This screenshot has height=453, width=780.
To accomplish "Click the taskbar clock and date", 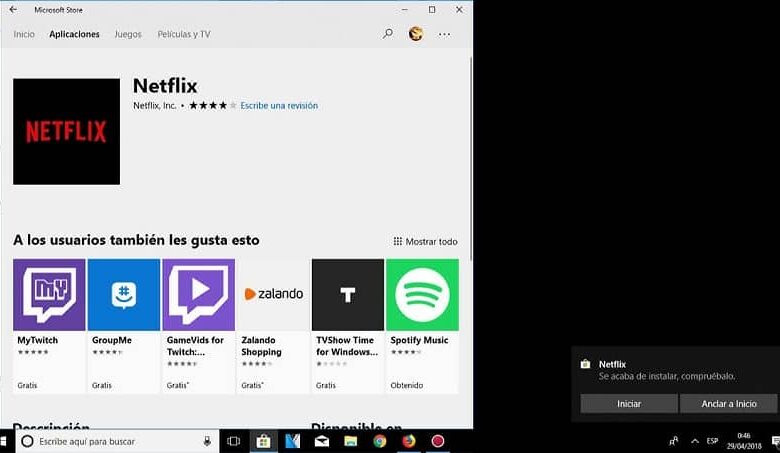I will click(x=744, y=441).
